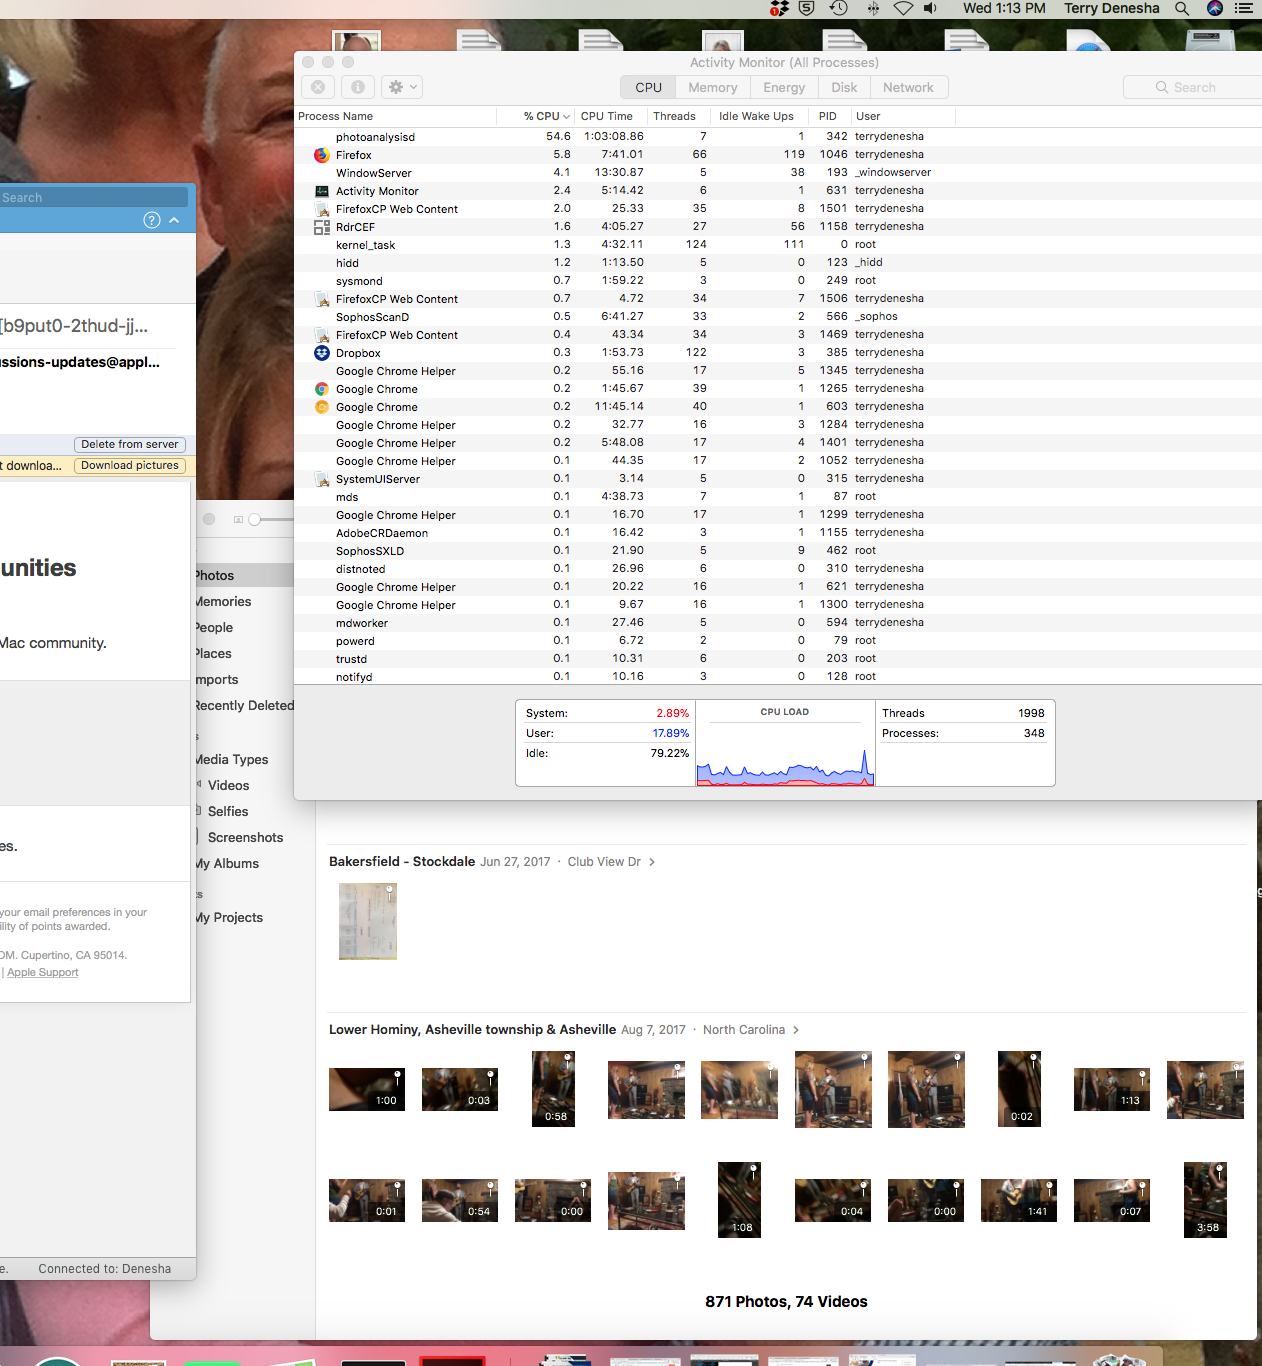Switch to the Memory tab
Screen dimensions: 1262x1366
tap(712, 87)
